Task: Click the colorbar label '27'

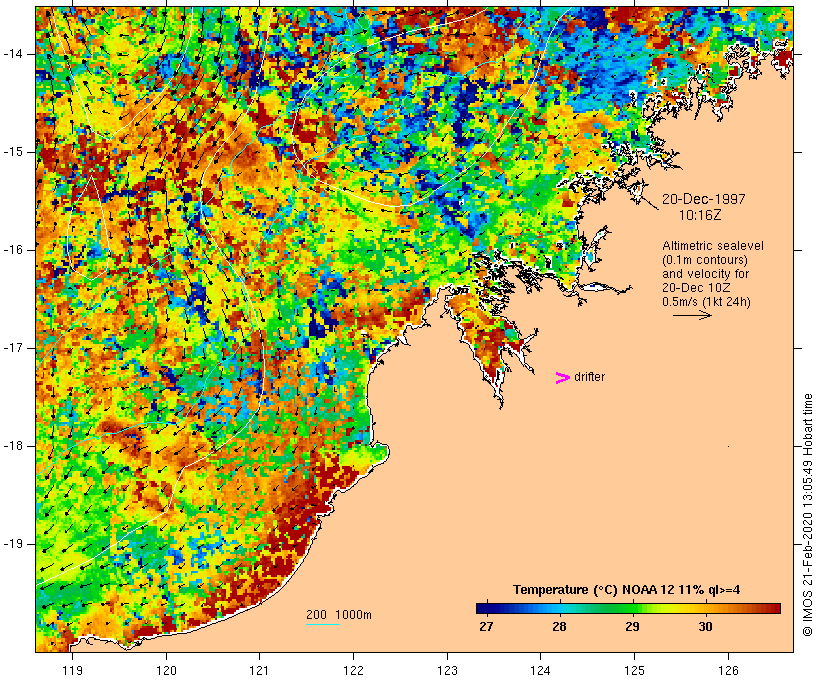Action: pos(486,626)
